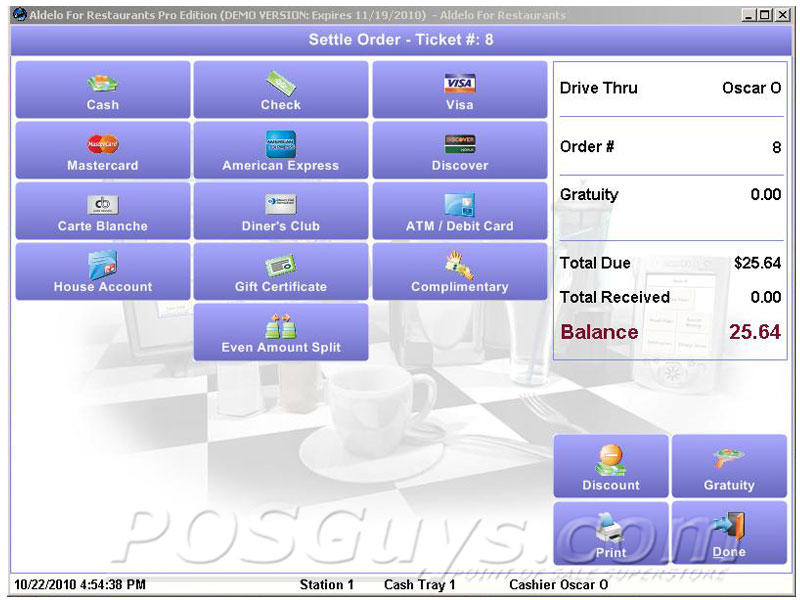The height and width of the screenshot is (600, 800).
Task: Maximize the Aldelo window
Action: click(x=765, y=15)
